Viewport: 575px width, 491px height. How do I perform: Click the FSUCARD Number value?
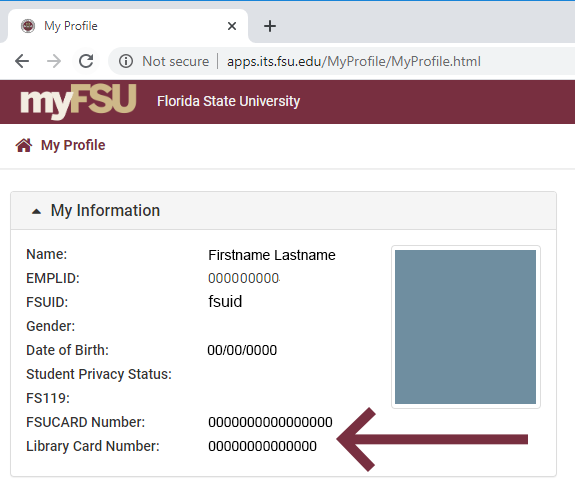[270, 422]
